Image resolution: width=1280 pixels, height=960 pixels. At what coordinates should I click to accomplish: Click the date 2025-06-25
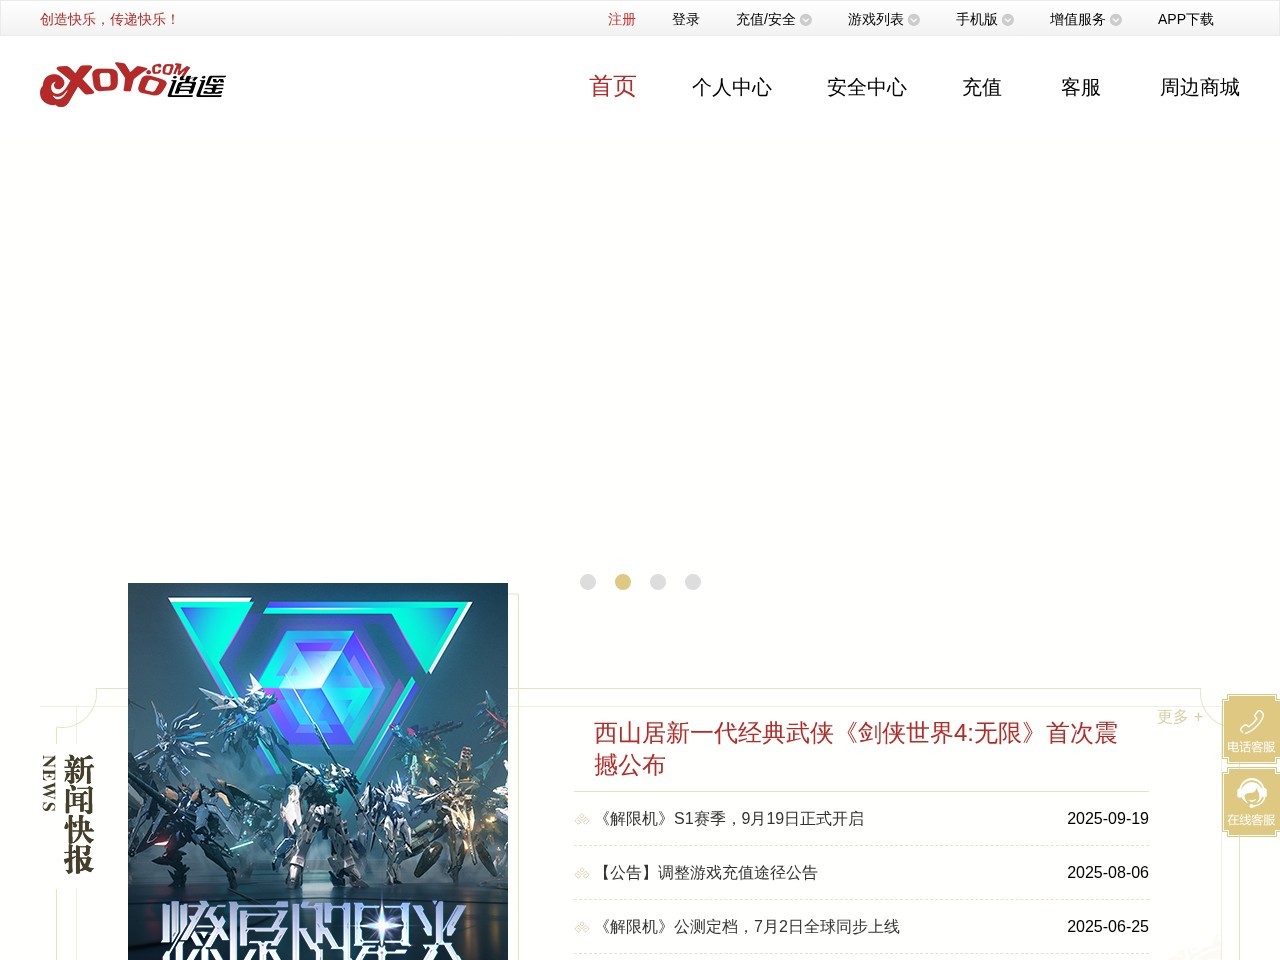click(x=1108, y=927)
